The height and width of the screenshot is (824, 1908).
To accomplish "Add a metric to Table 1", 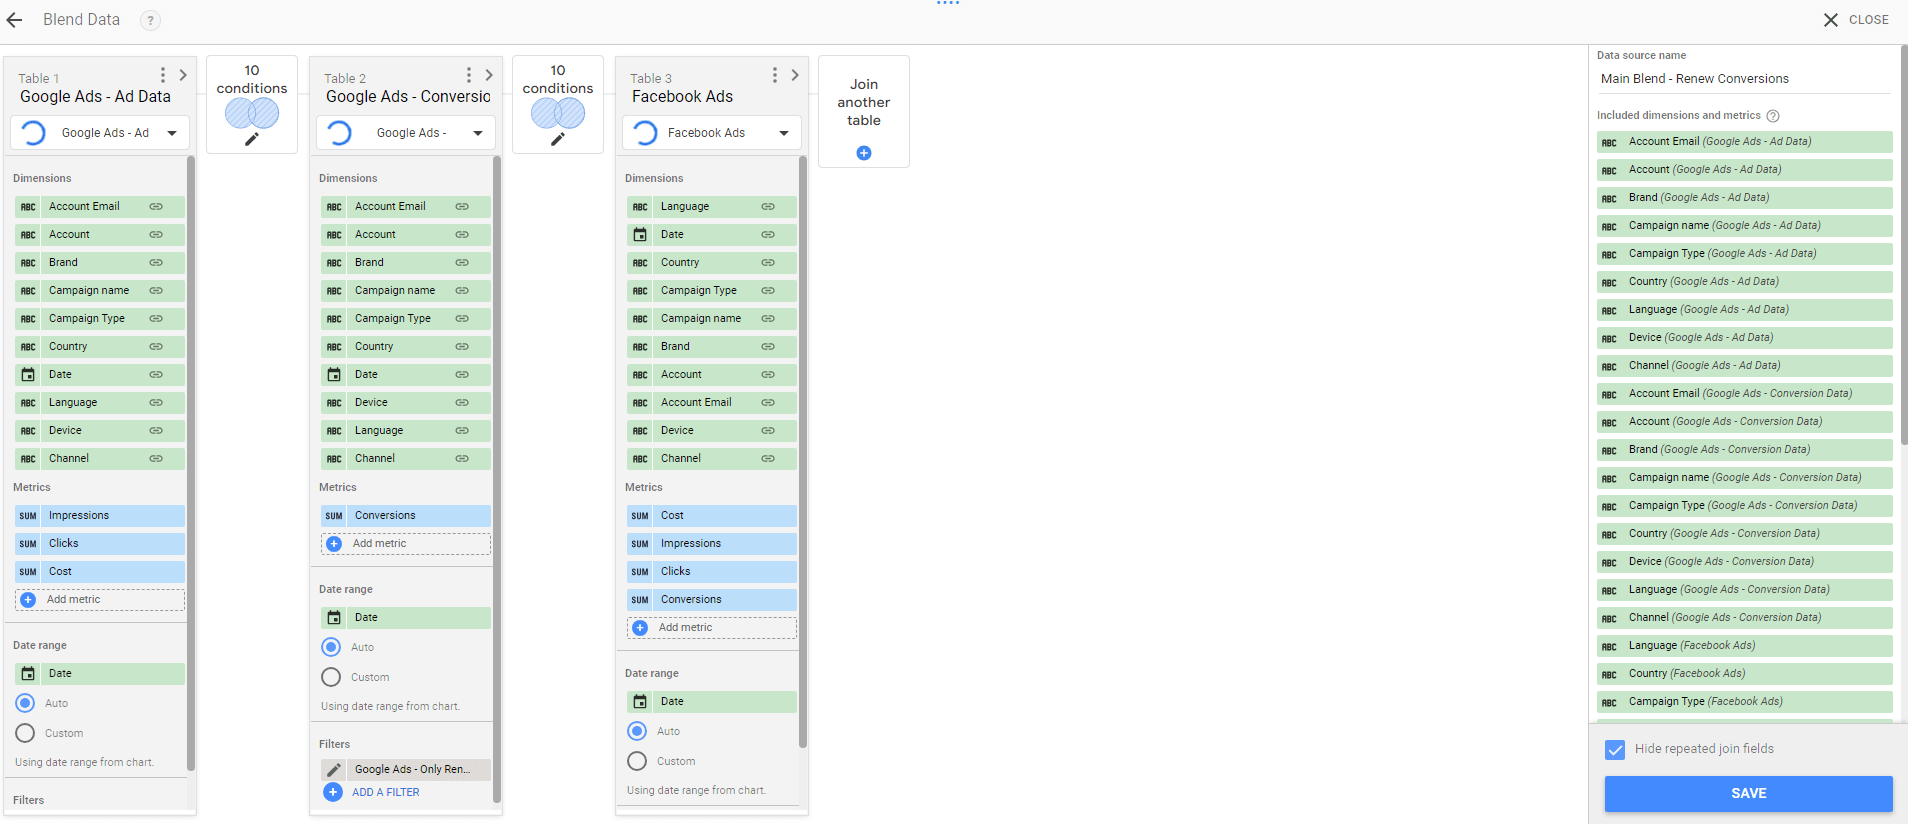I will [x=100, y=600].
